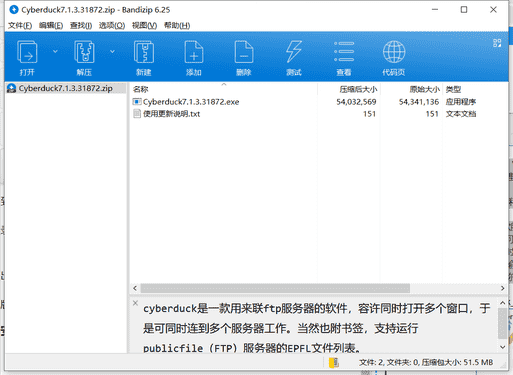Click the 应用程序 type cell
Image resolution: width=513 pixels, height=375 pixels.
461,102
